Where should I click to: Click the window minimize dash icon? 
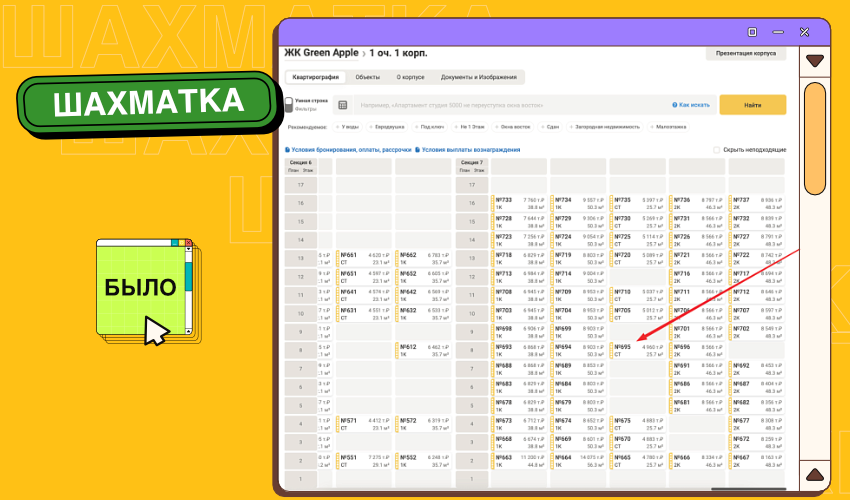(777, 32)
